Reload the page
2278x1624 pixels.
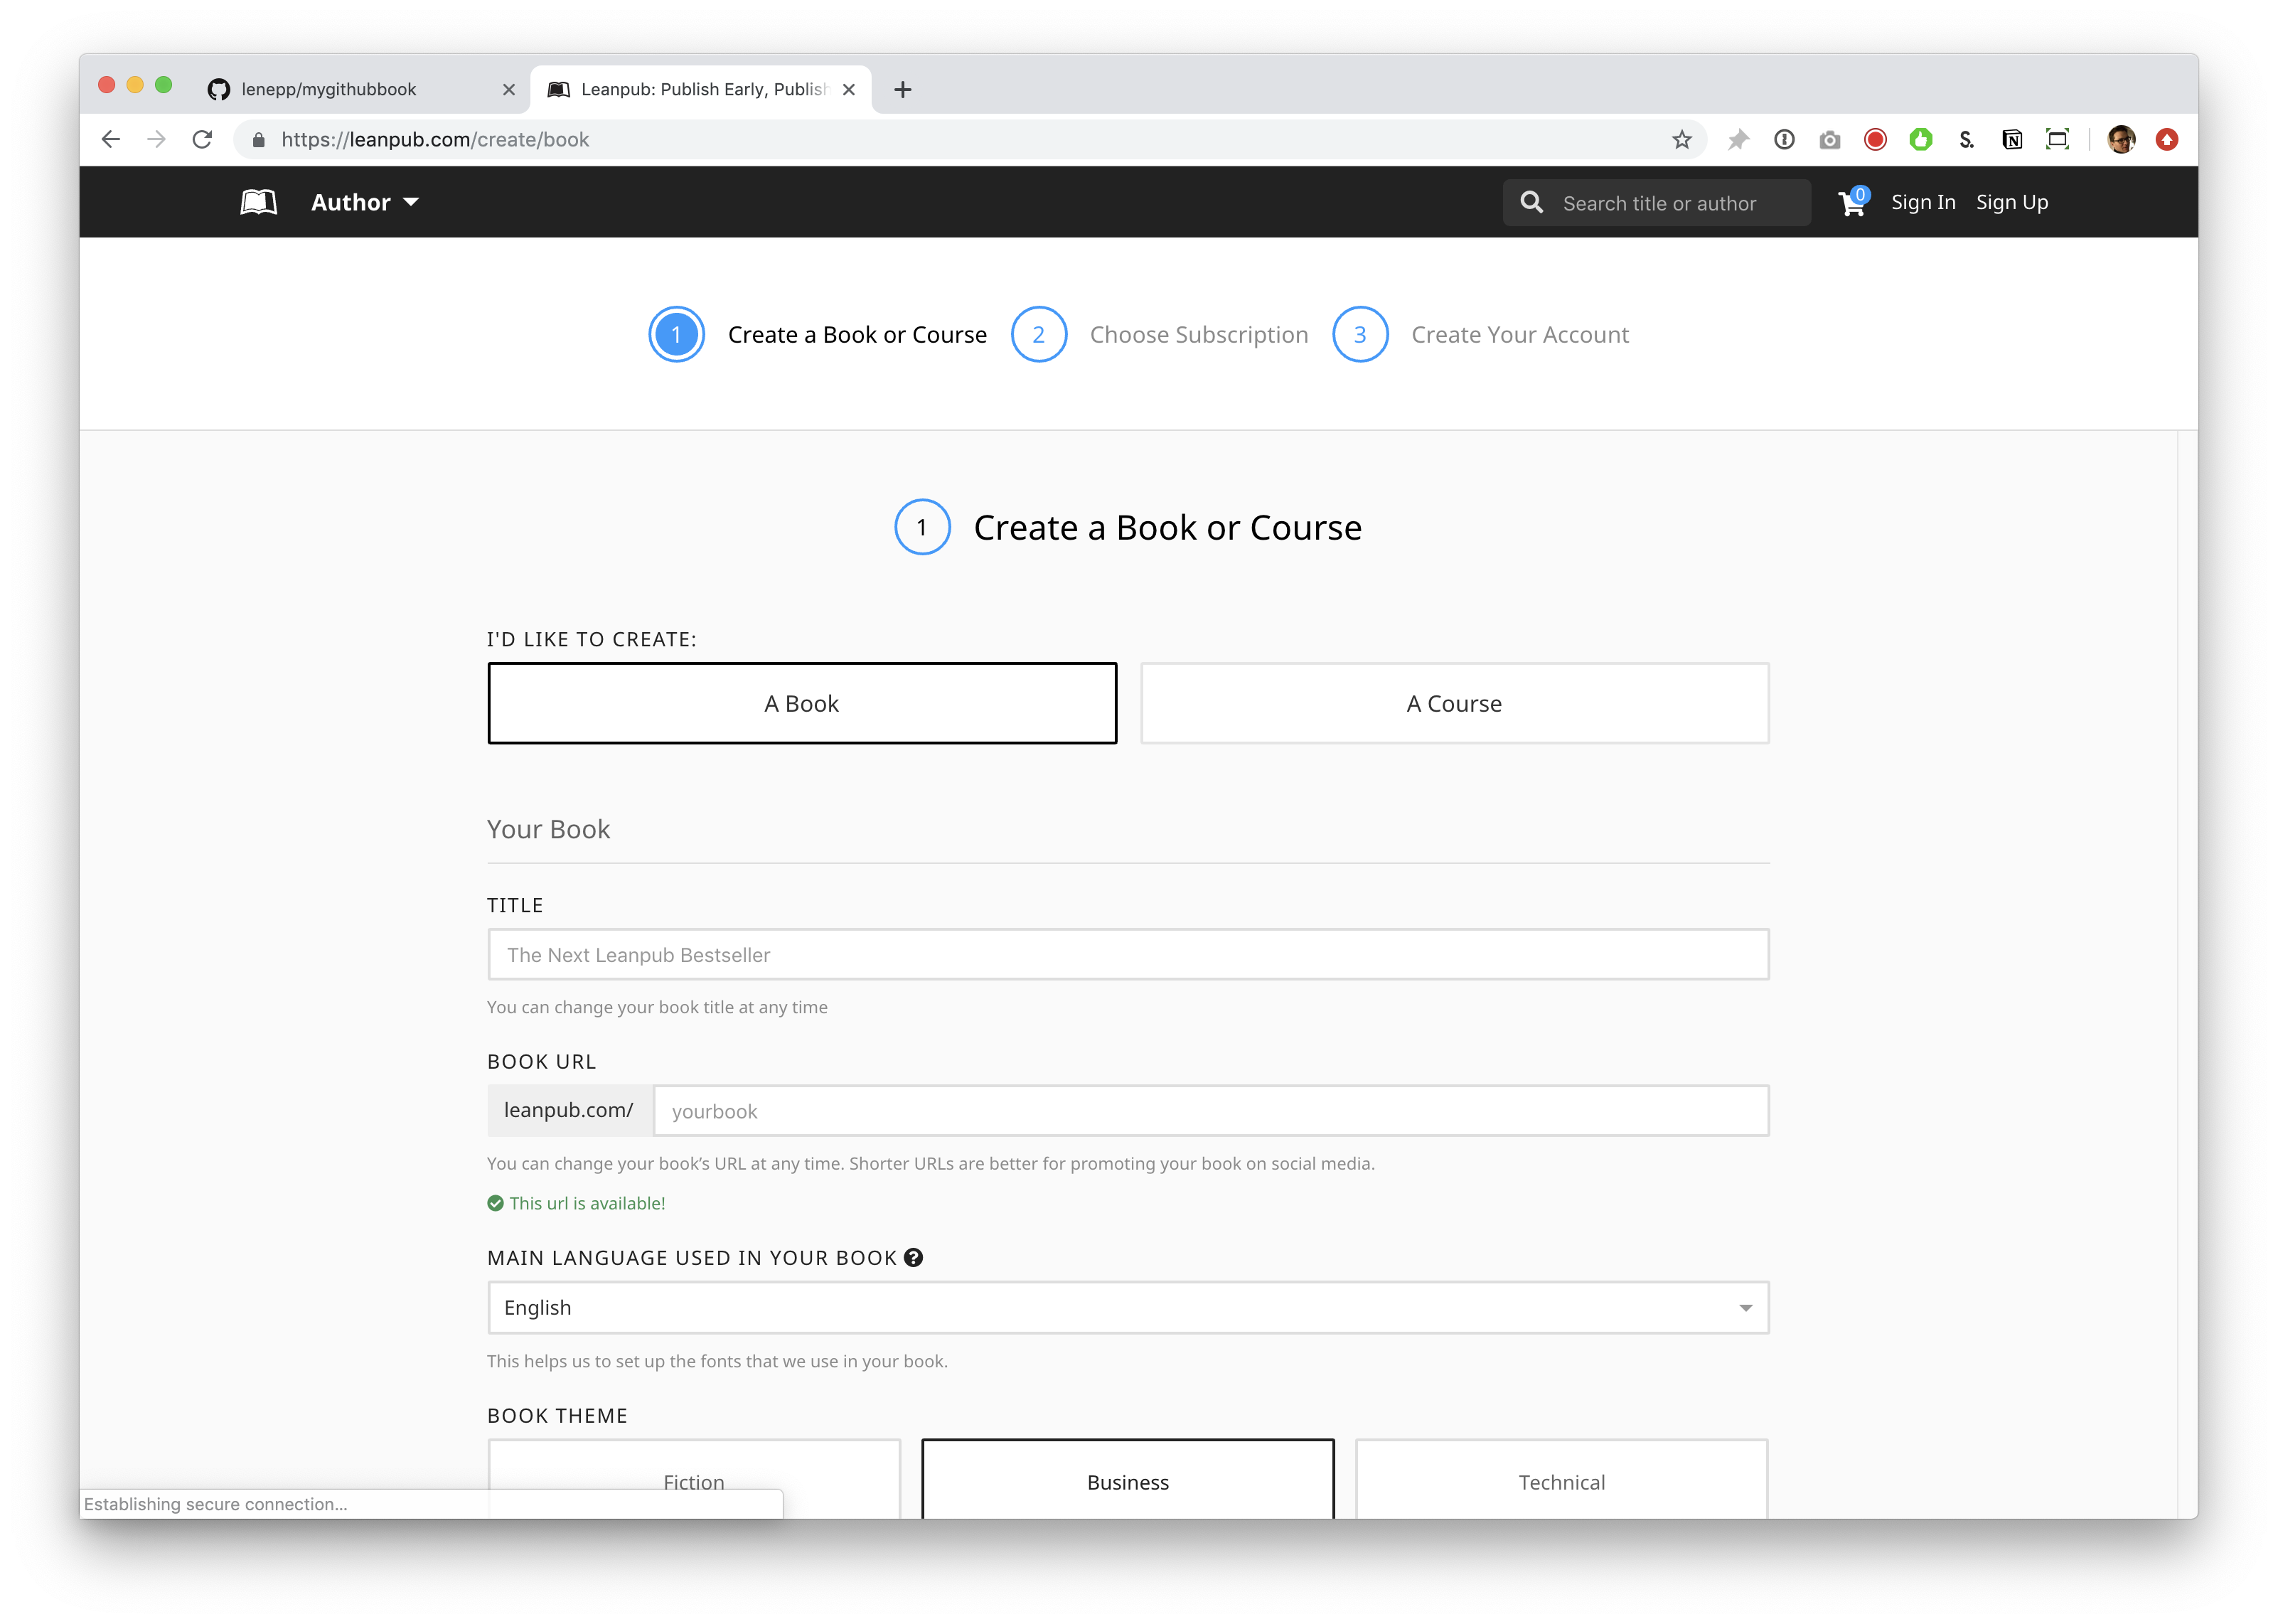(x=202, y=140)
